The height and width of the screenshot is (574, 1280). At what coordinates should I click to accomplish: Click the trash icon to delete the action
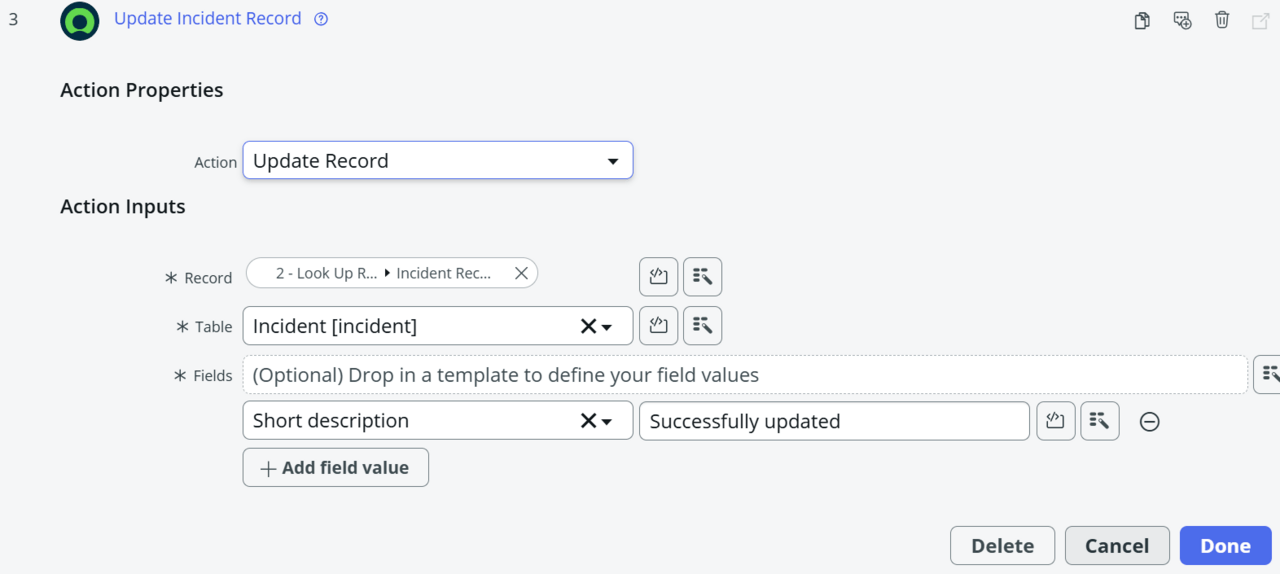click(1222, 20)
